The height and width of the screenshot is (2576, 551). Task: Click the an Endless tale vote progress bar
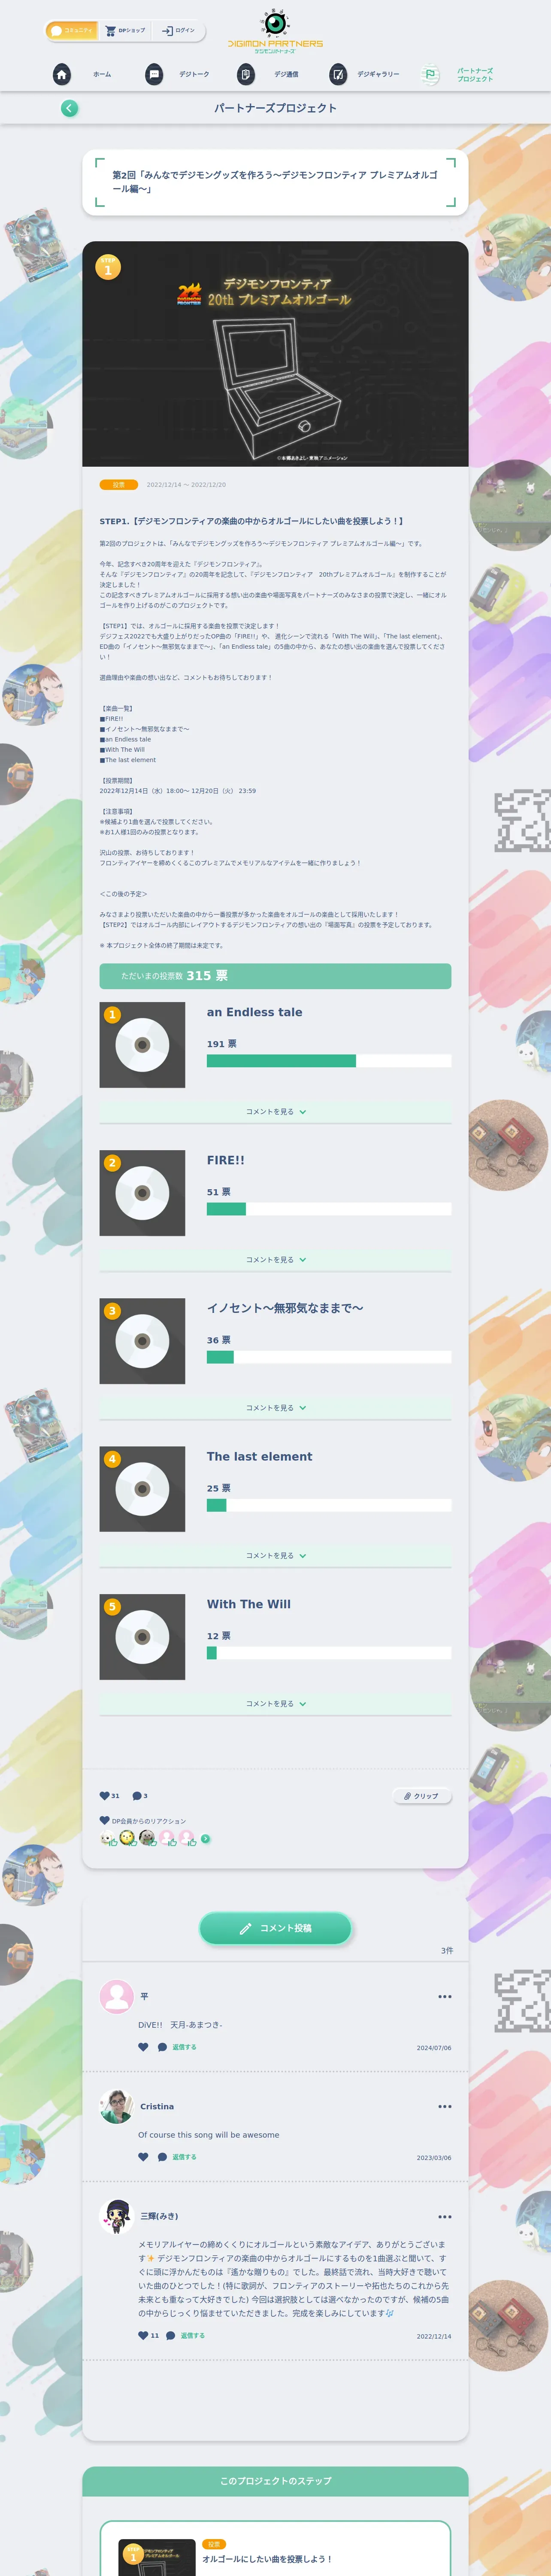pyautogui.click(x=328, y=1061)
